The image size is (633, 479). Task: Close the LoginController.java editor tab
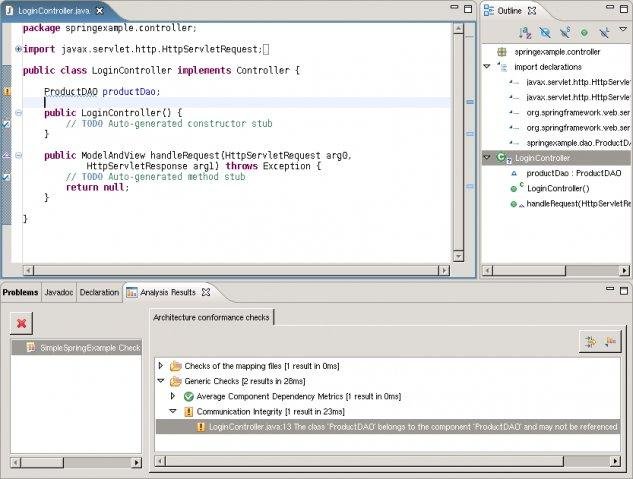(101, 9)
